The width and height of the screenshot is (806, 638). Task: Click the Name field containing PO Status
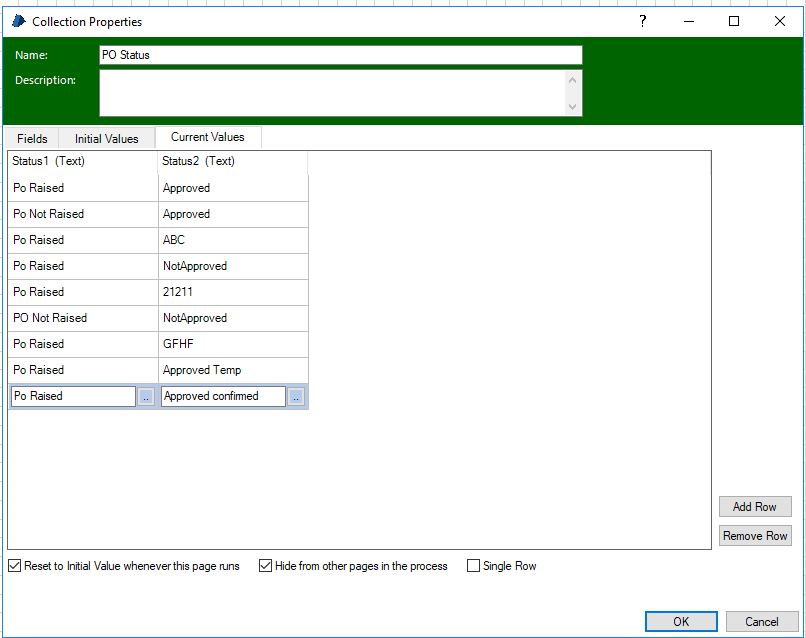(340, 55)
